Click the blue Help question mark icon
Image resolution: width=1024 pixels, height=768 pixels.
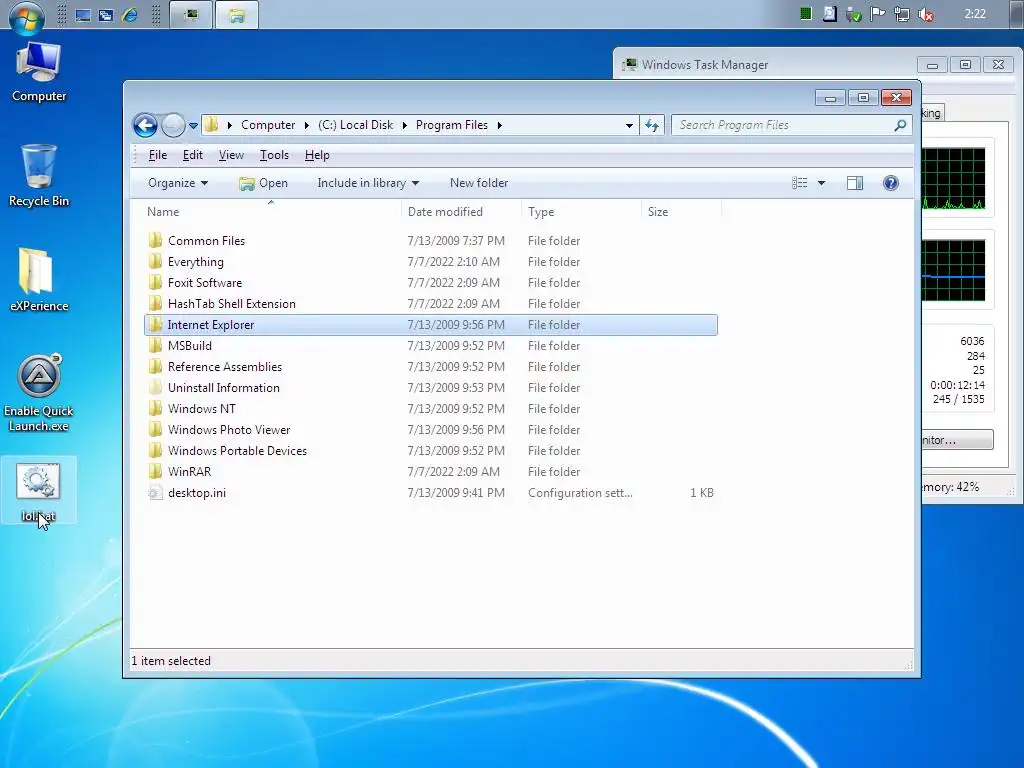click(891, 183)
